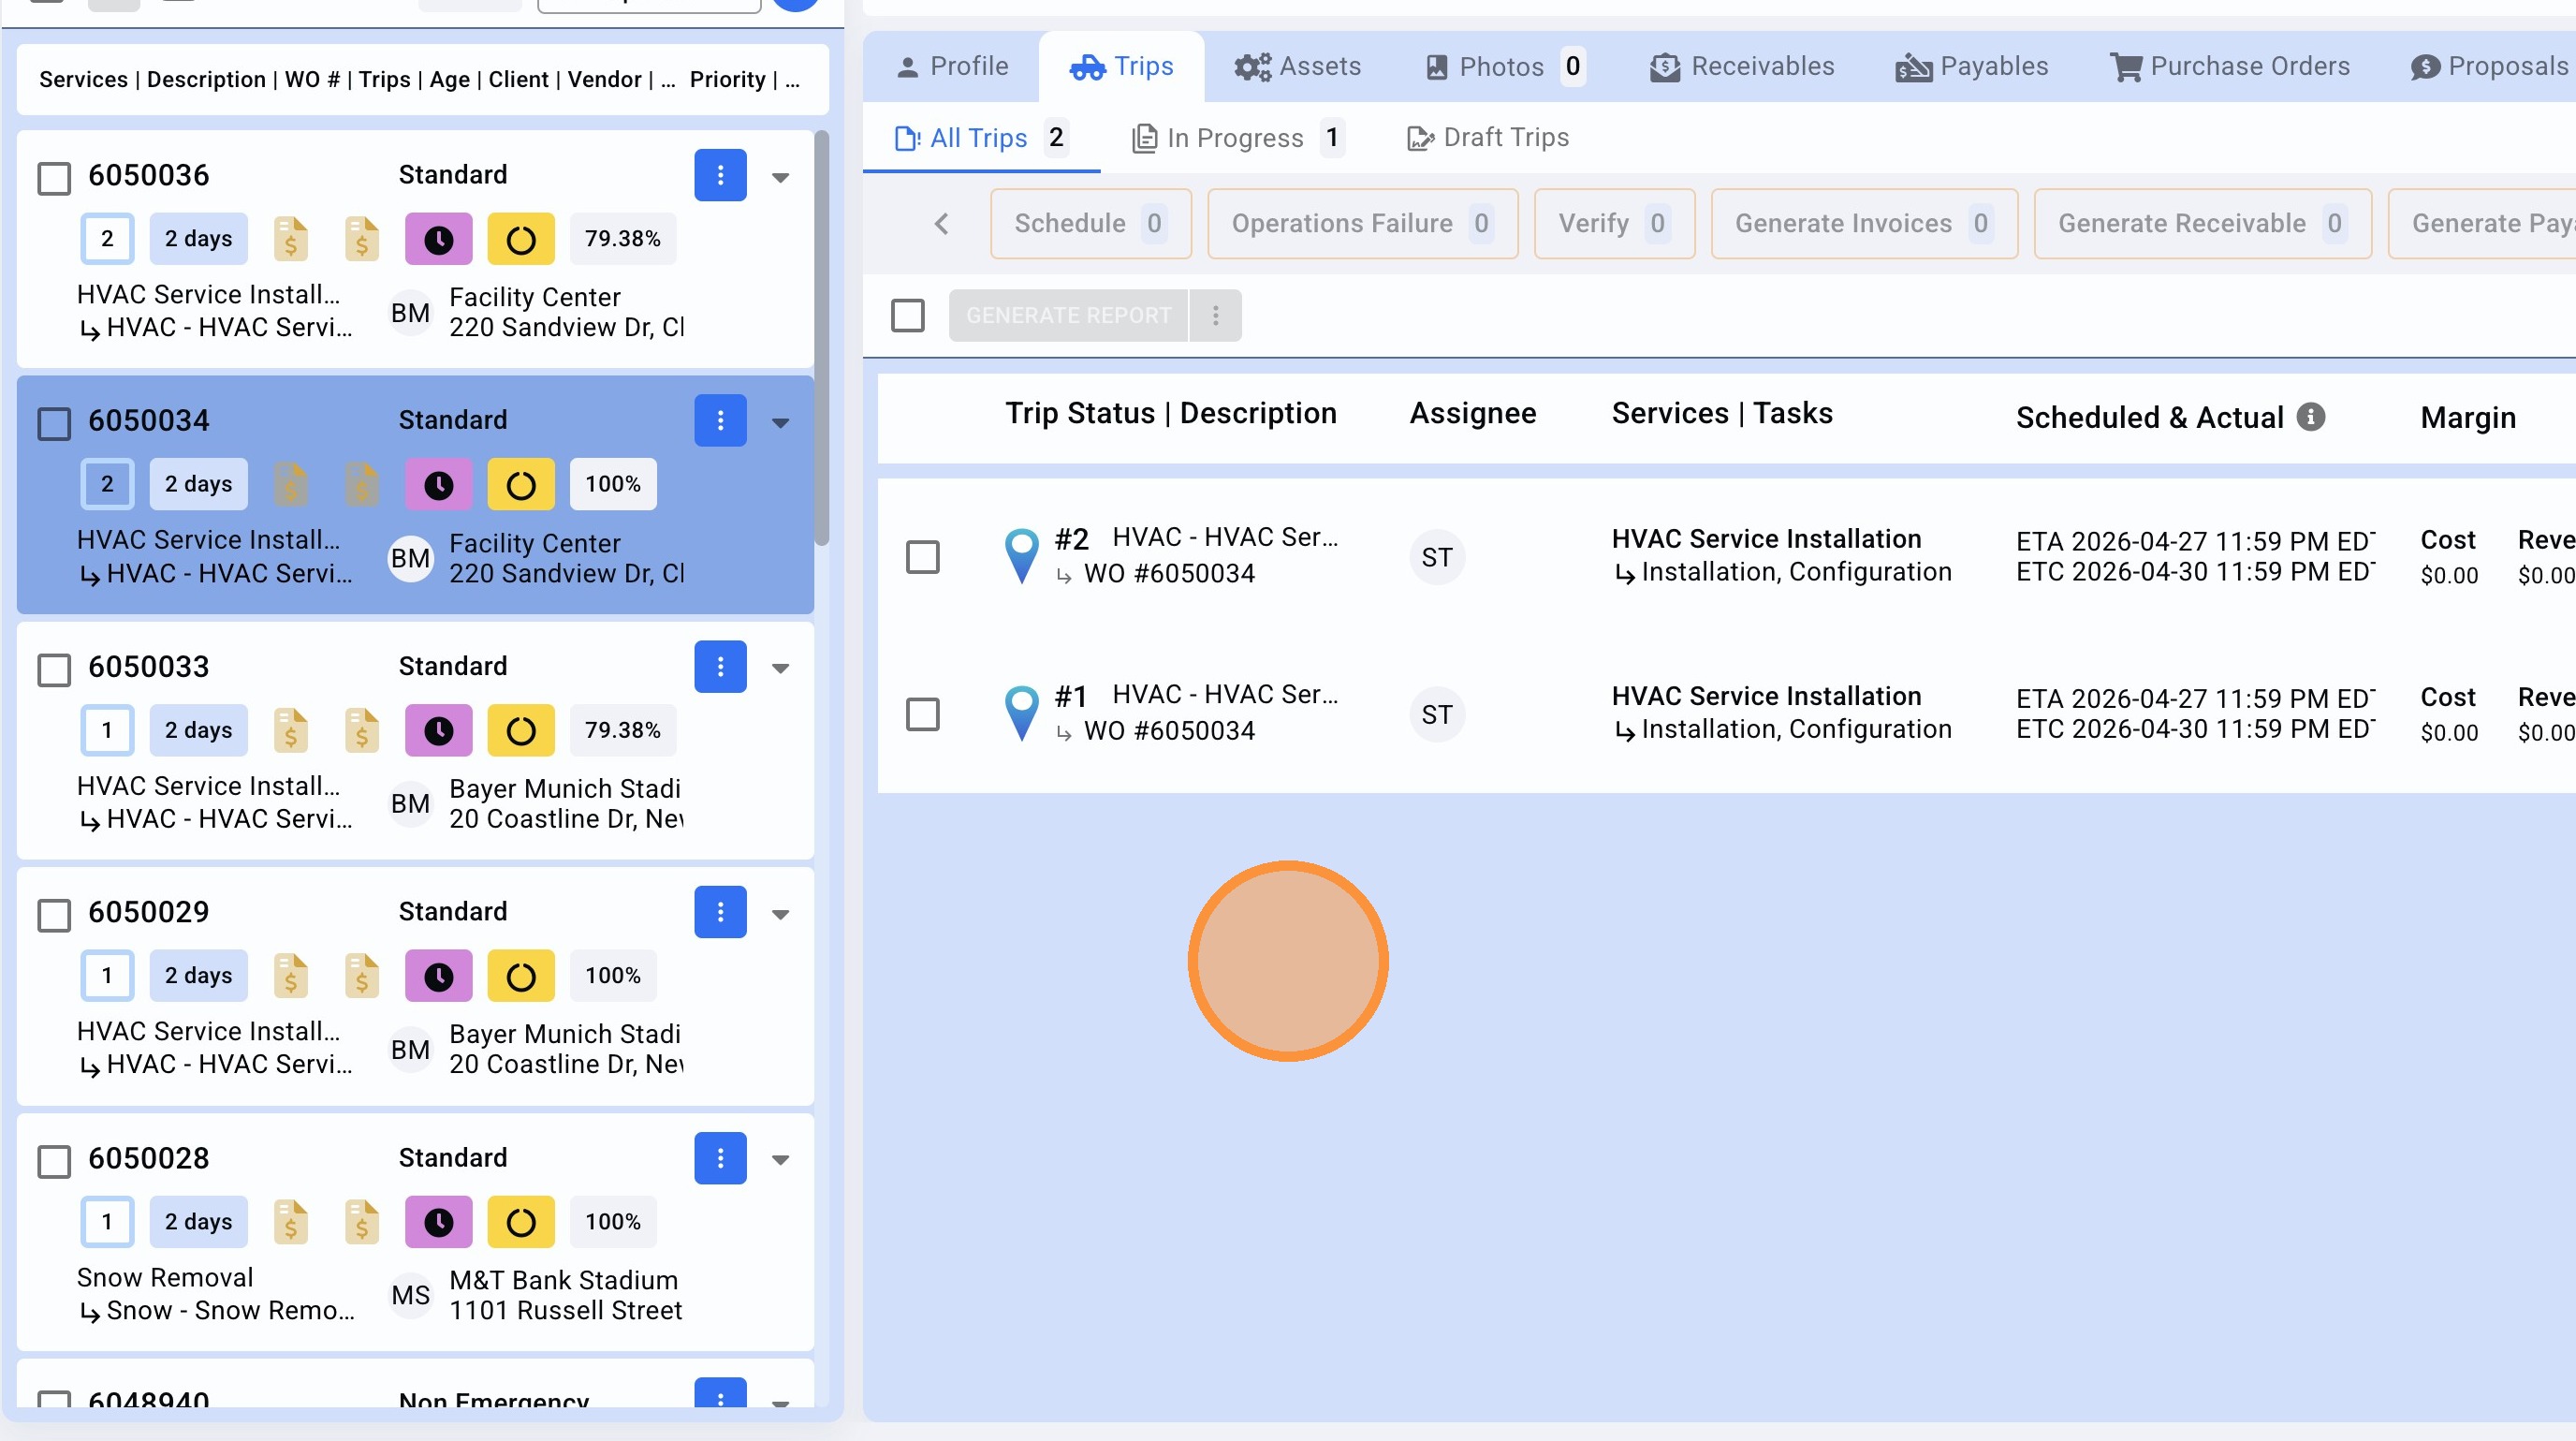Click the yellow status circle icon on work order 6050033
2576x1441 pixels.
coord(520,731)
